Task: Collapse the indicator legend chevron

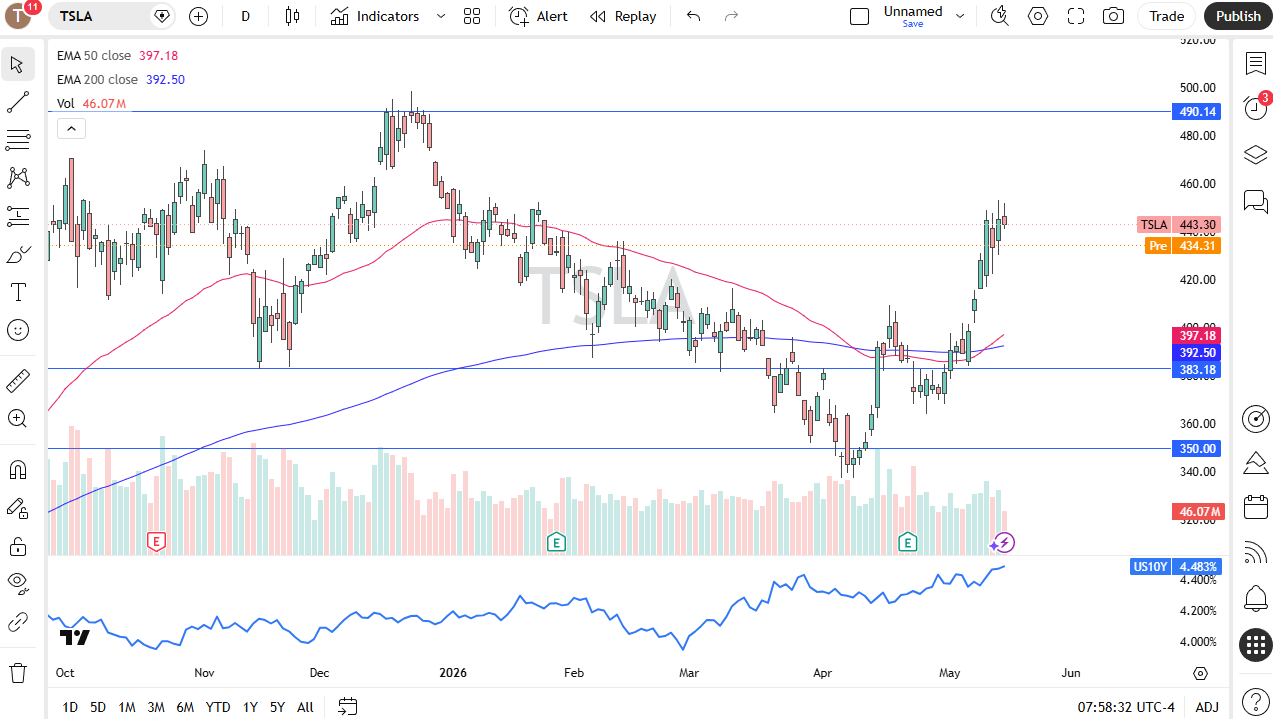Action: (71, 128)
